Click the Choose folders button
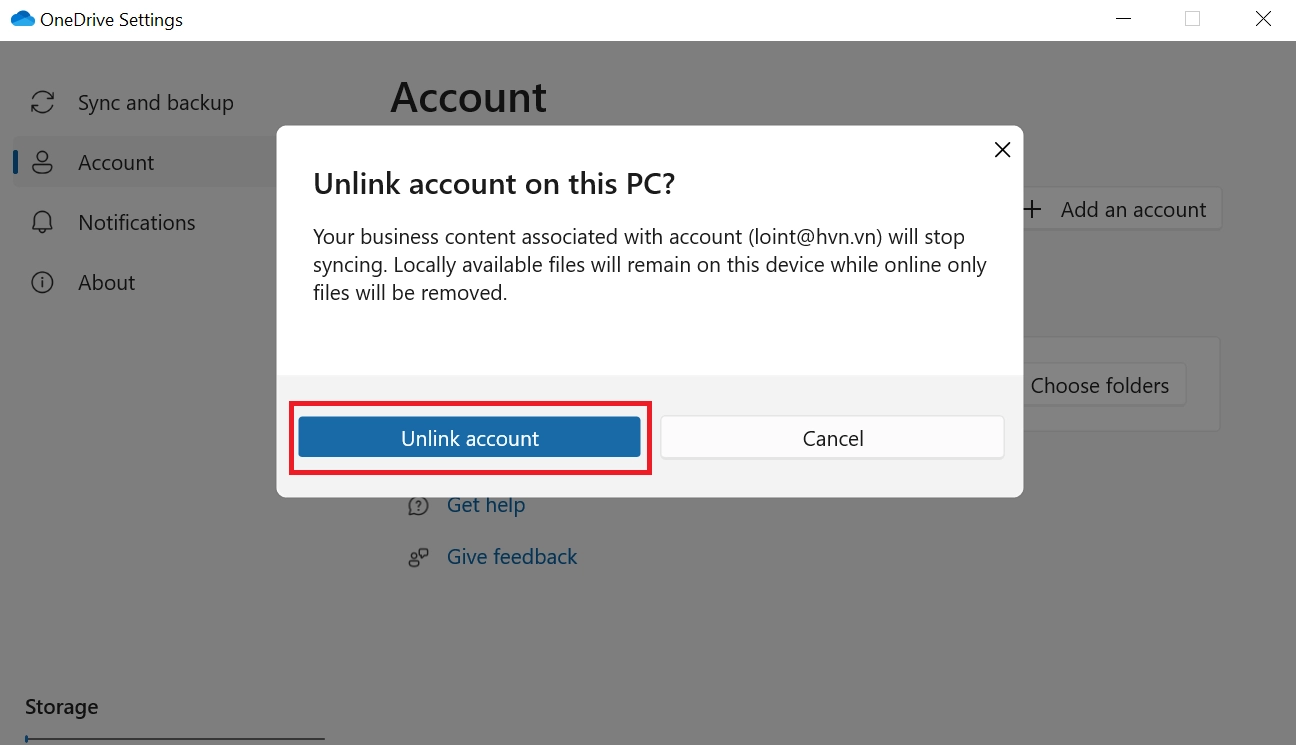 pyautogui.click(x=1099, y=386)
